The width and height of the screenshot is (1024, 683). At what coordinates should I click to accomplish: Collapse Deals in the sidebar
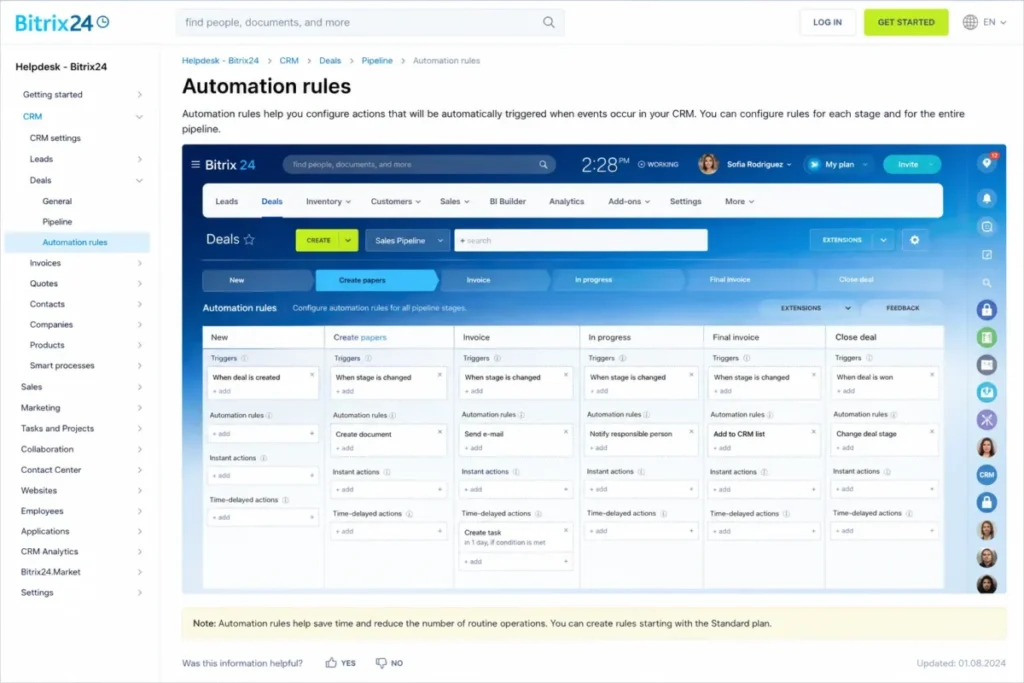(139, 181)
